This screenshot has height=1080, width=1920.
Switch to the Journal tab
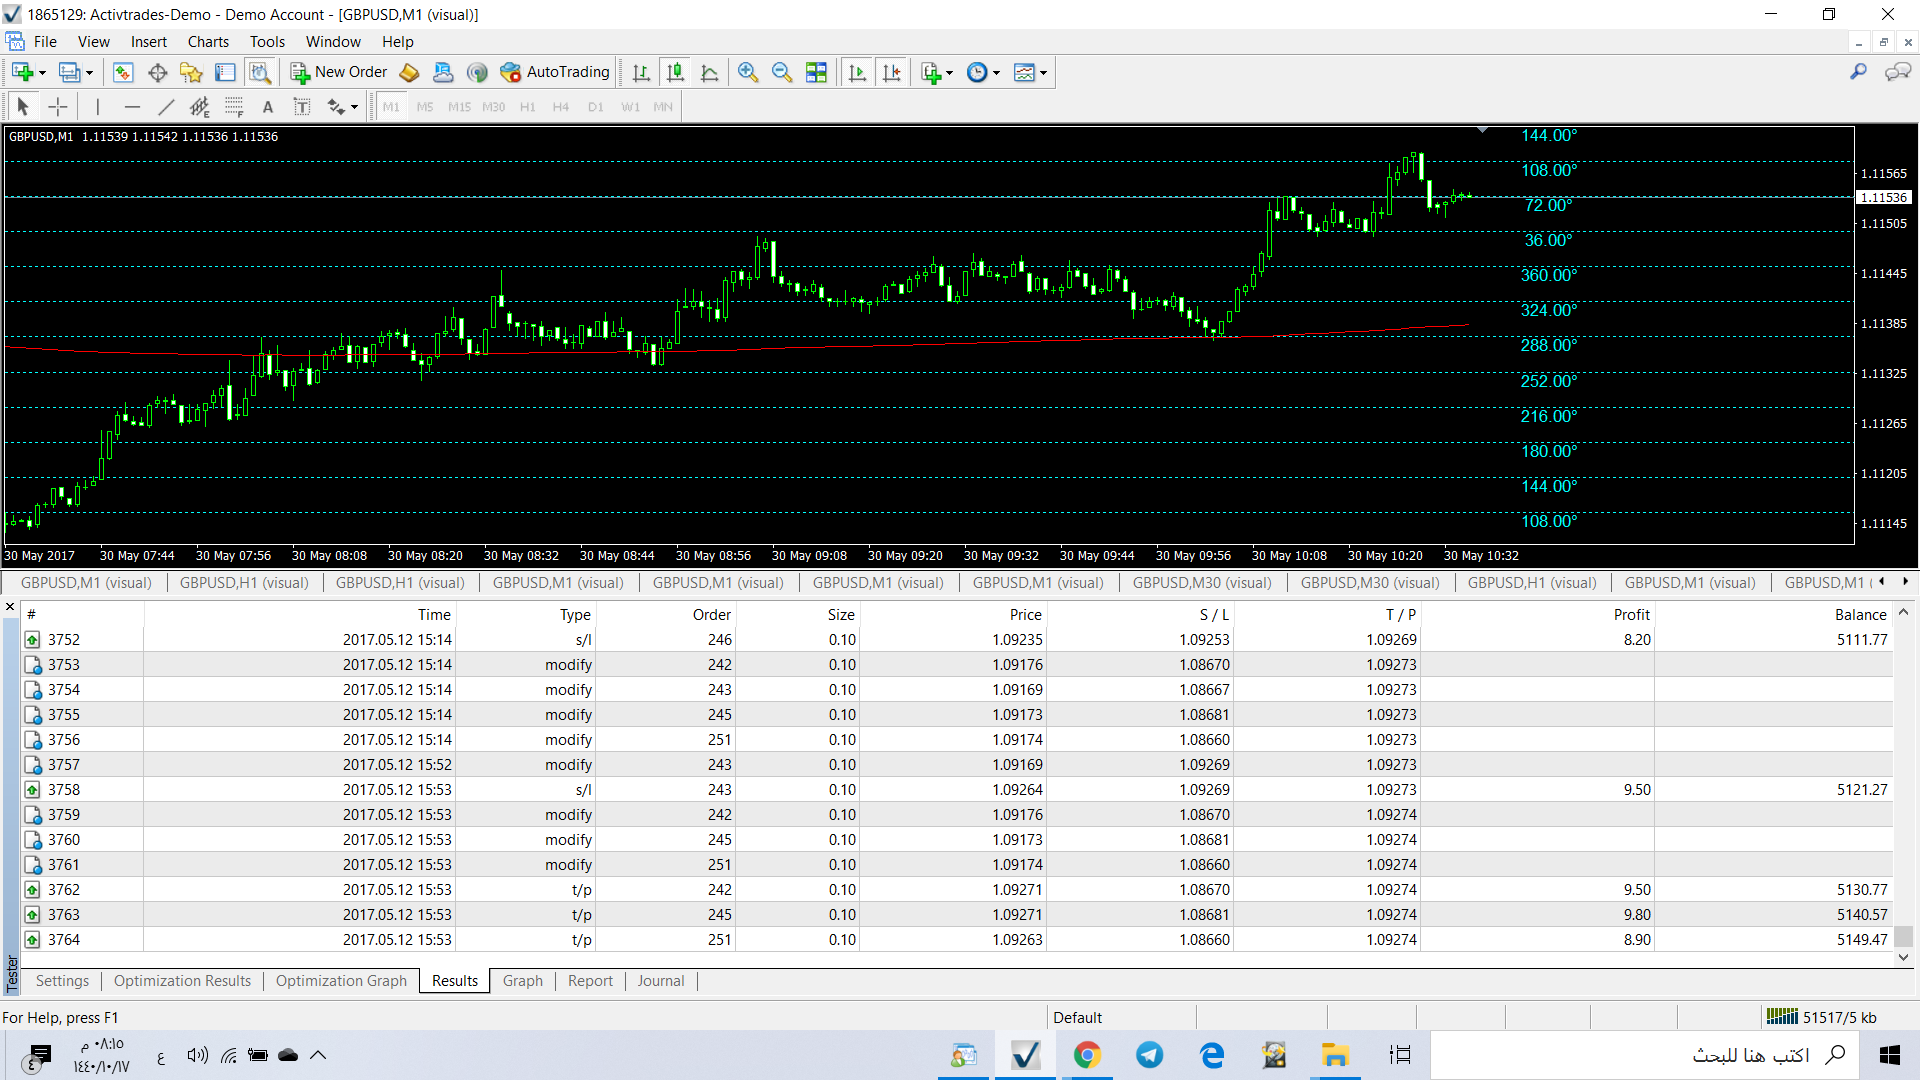pyautogui.click(x=660, y=981)
